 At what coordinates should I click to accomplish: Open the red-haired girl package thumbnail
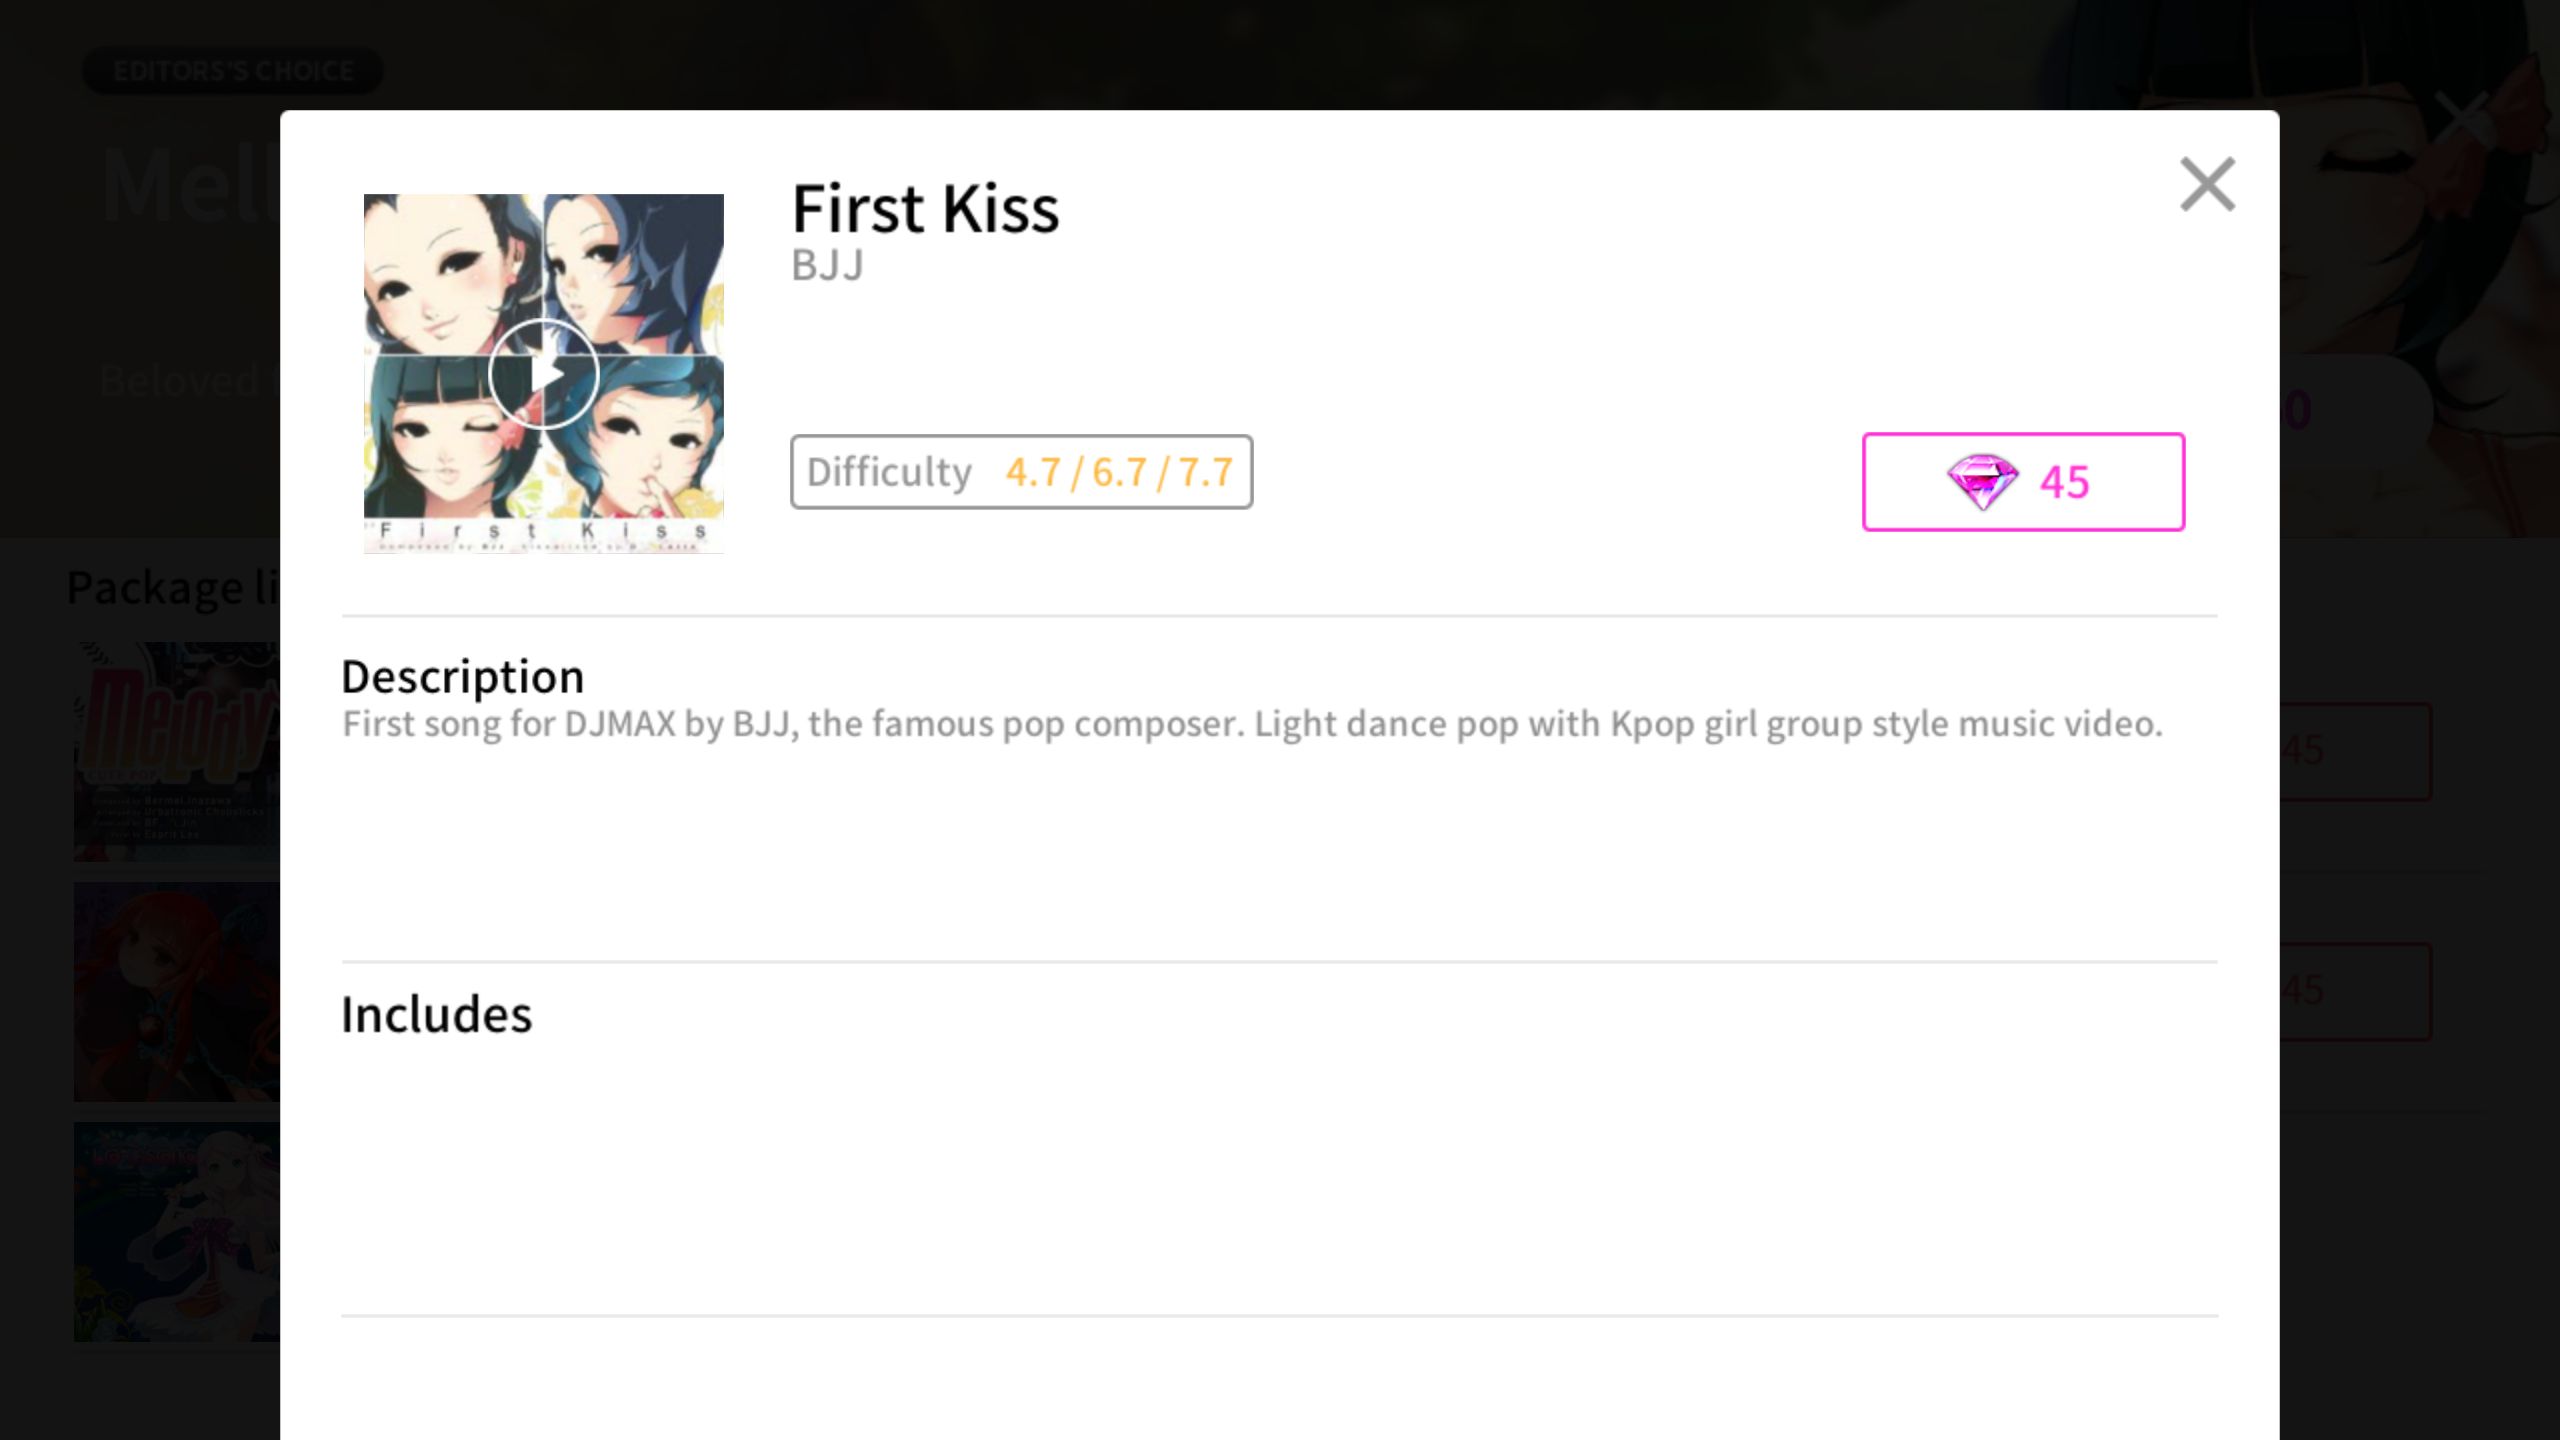177,992
